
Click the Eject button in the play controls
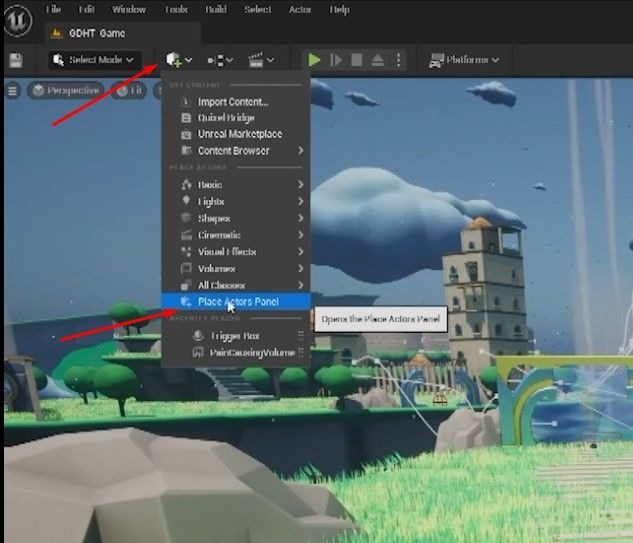[378, 60]
